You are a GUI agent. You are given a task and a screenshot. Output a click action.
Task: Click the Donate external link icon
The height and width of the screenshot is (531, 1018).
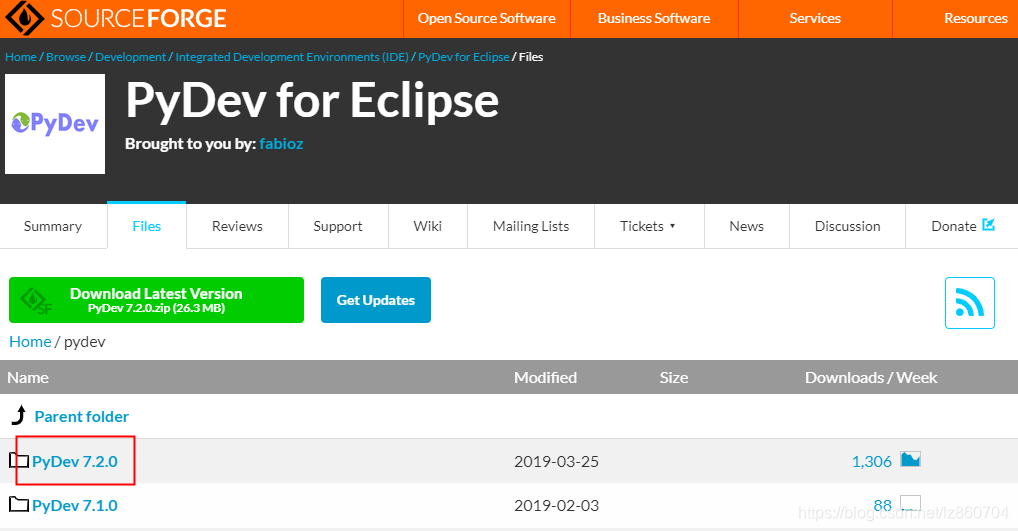tap(989, 225)
